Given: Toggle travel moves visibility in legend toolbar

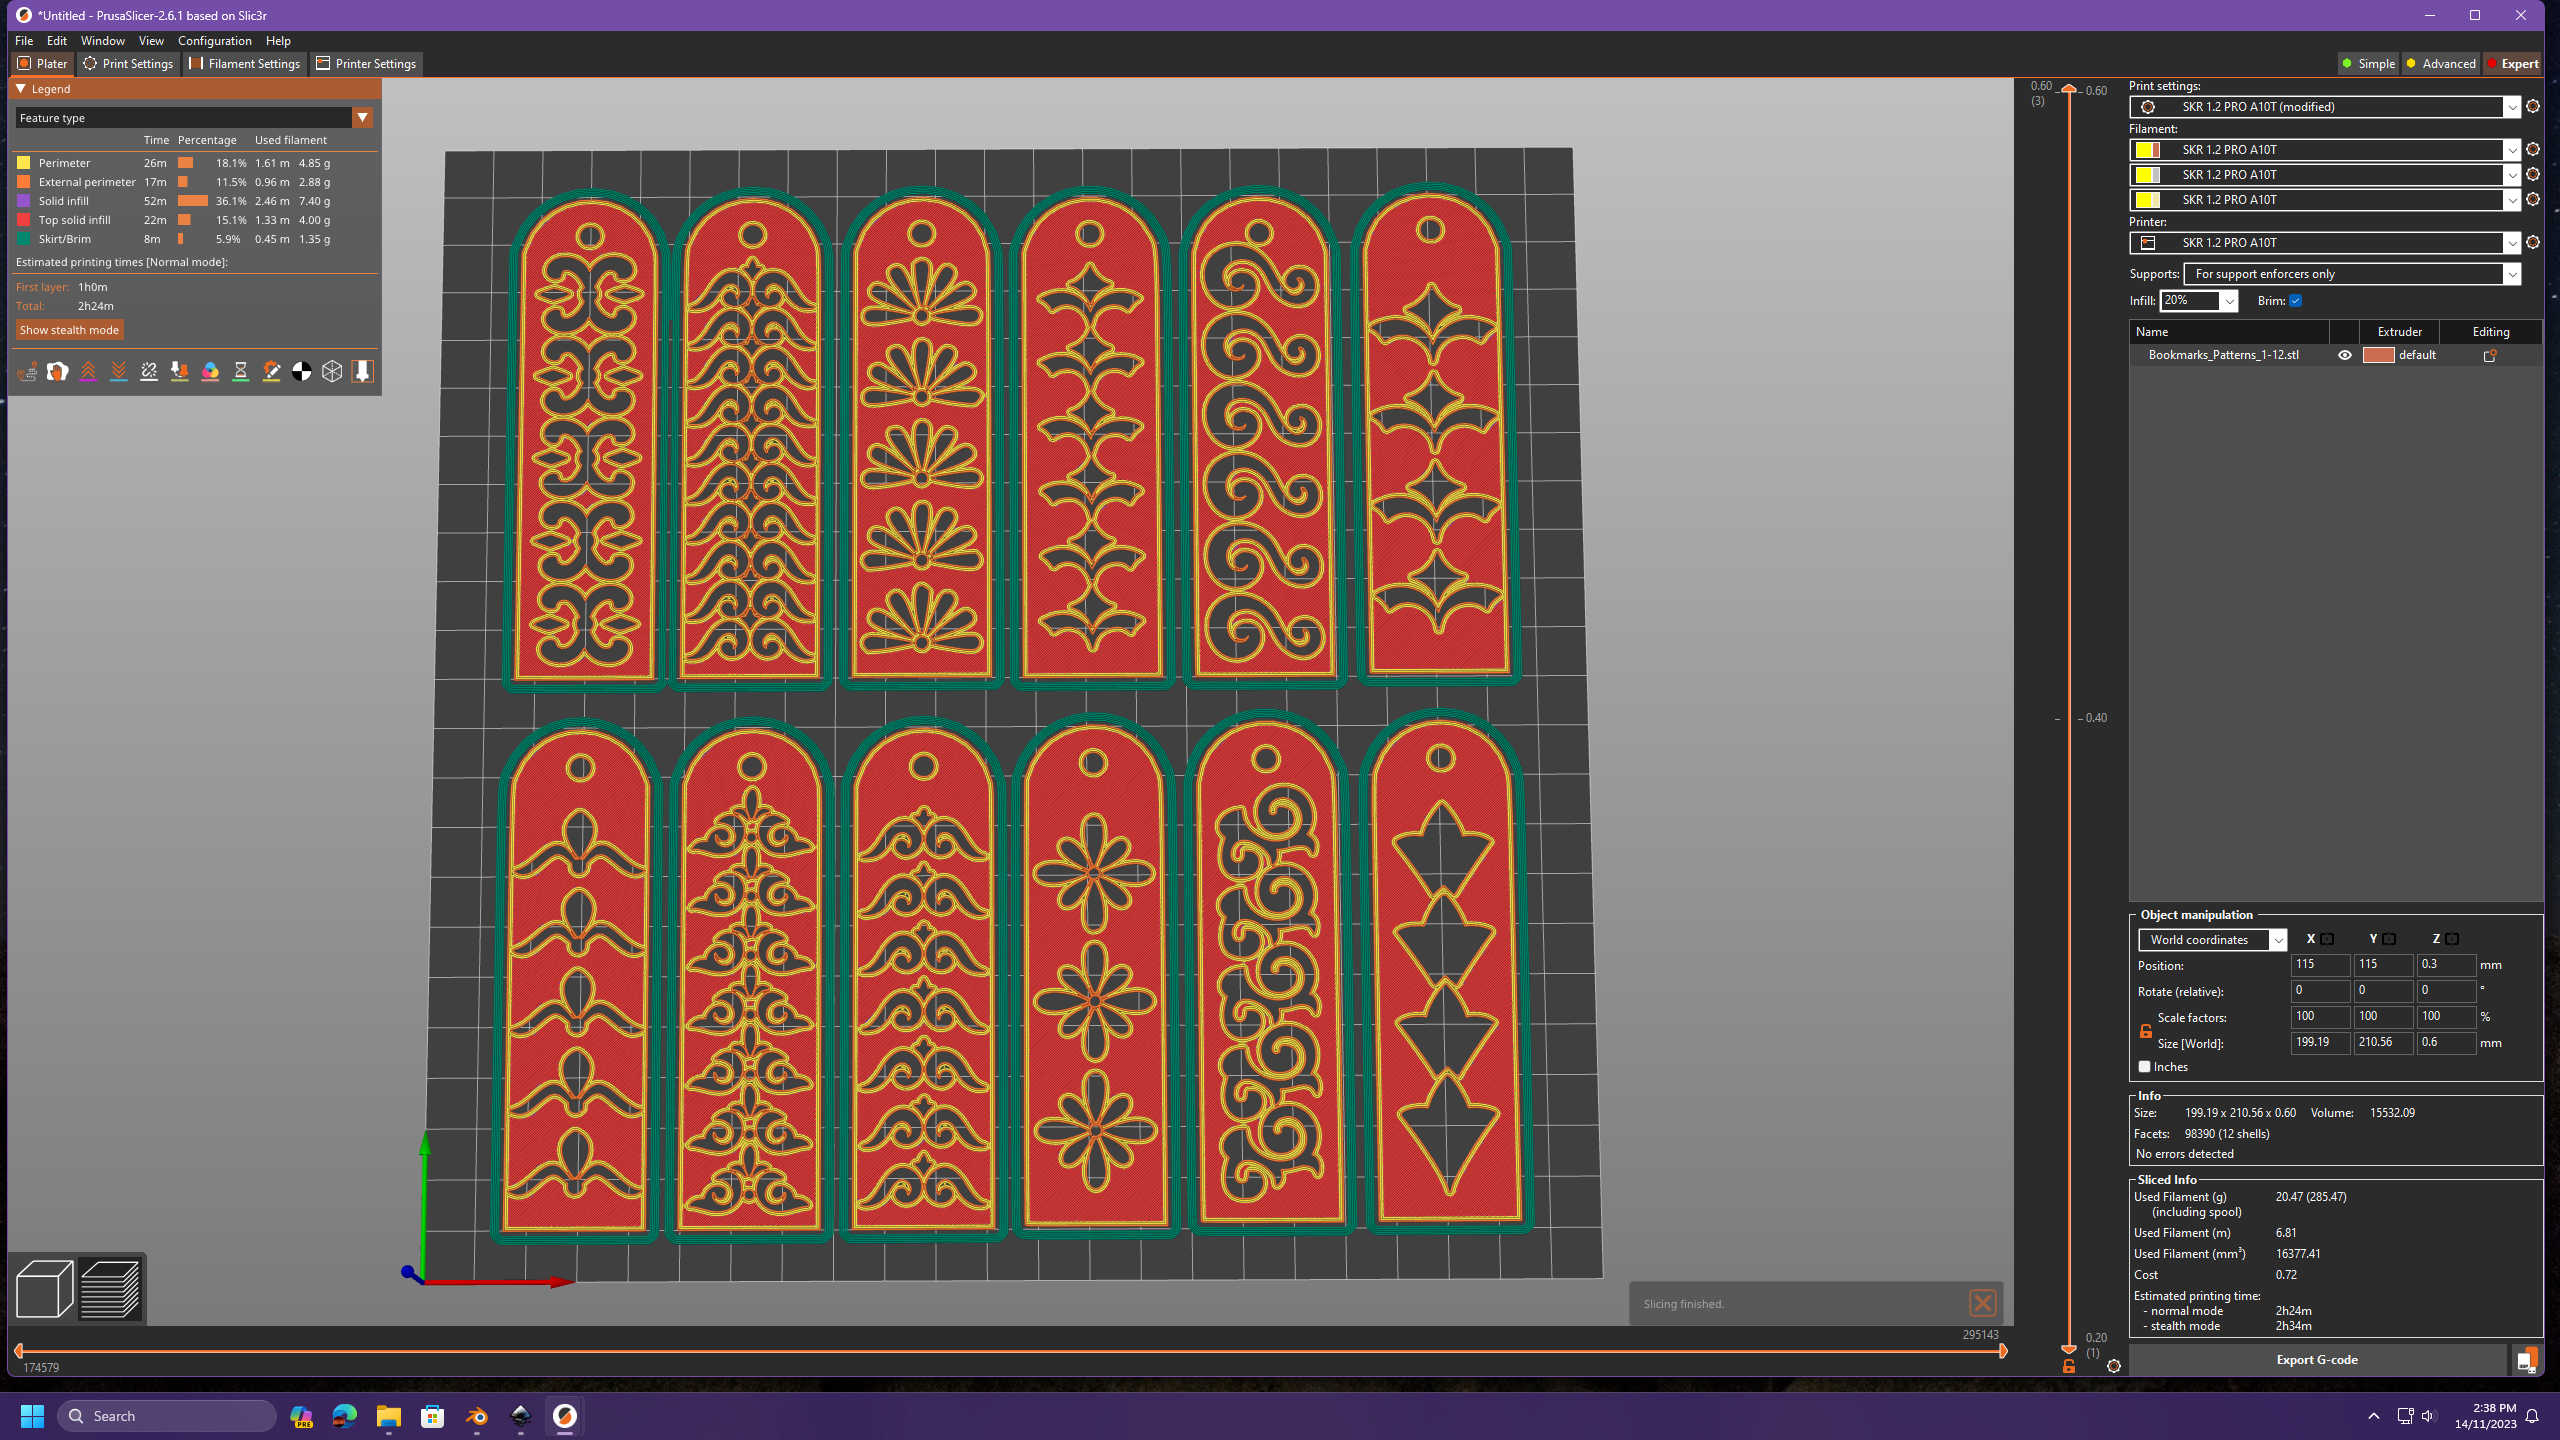Looking at the screenshot, I should pos(27,371).
